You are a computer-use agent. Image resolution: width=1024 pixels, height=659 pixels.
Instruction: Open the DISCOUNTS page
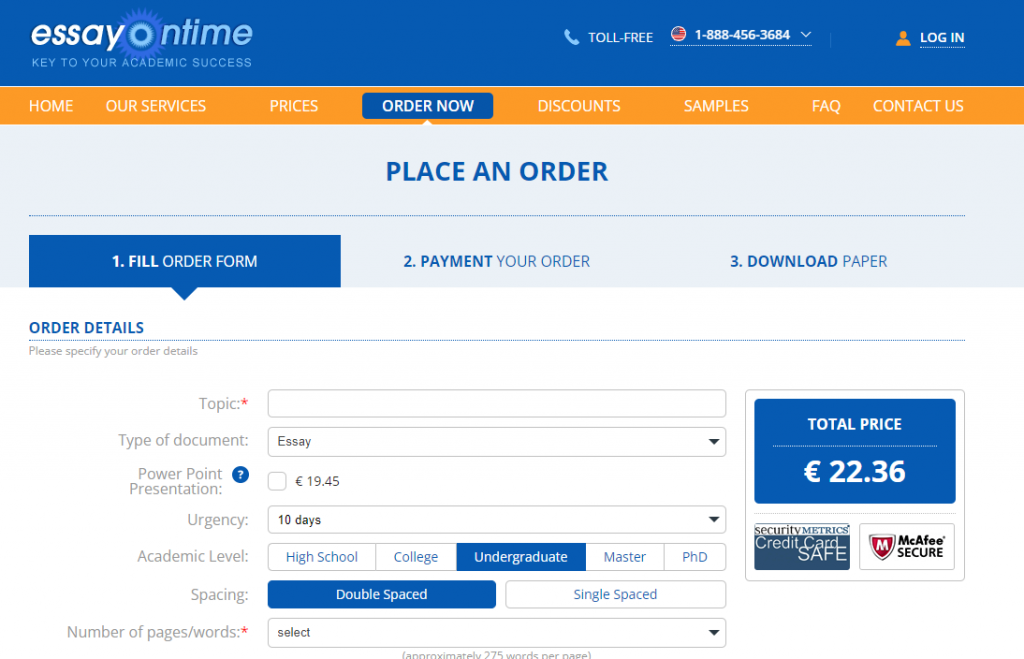coord(579,106)
